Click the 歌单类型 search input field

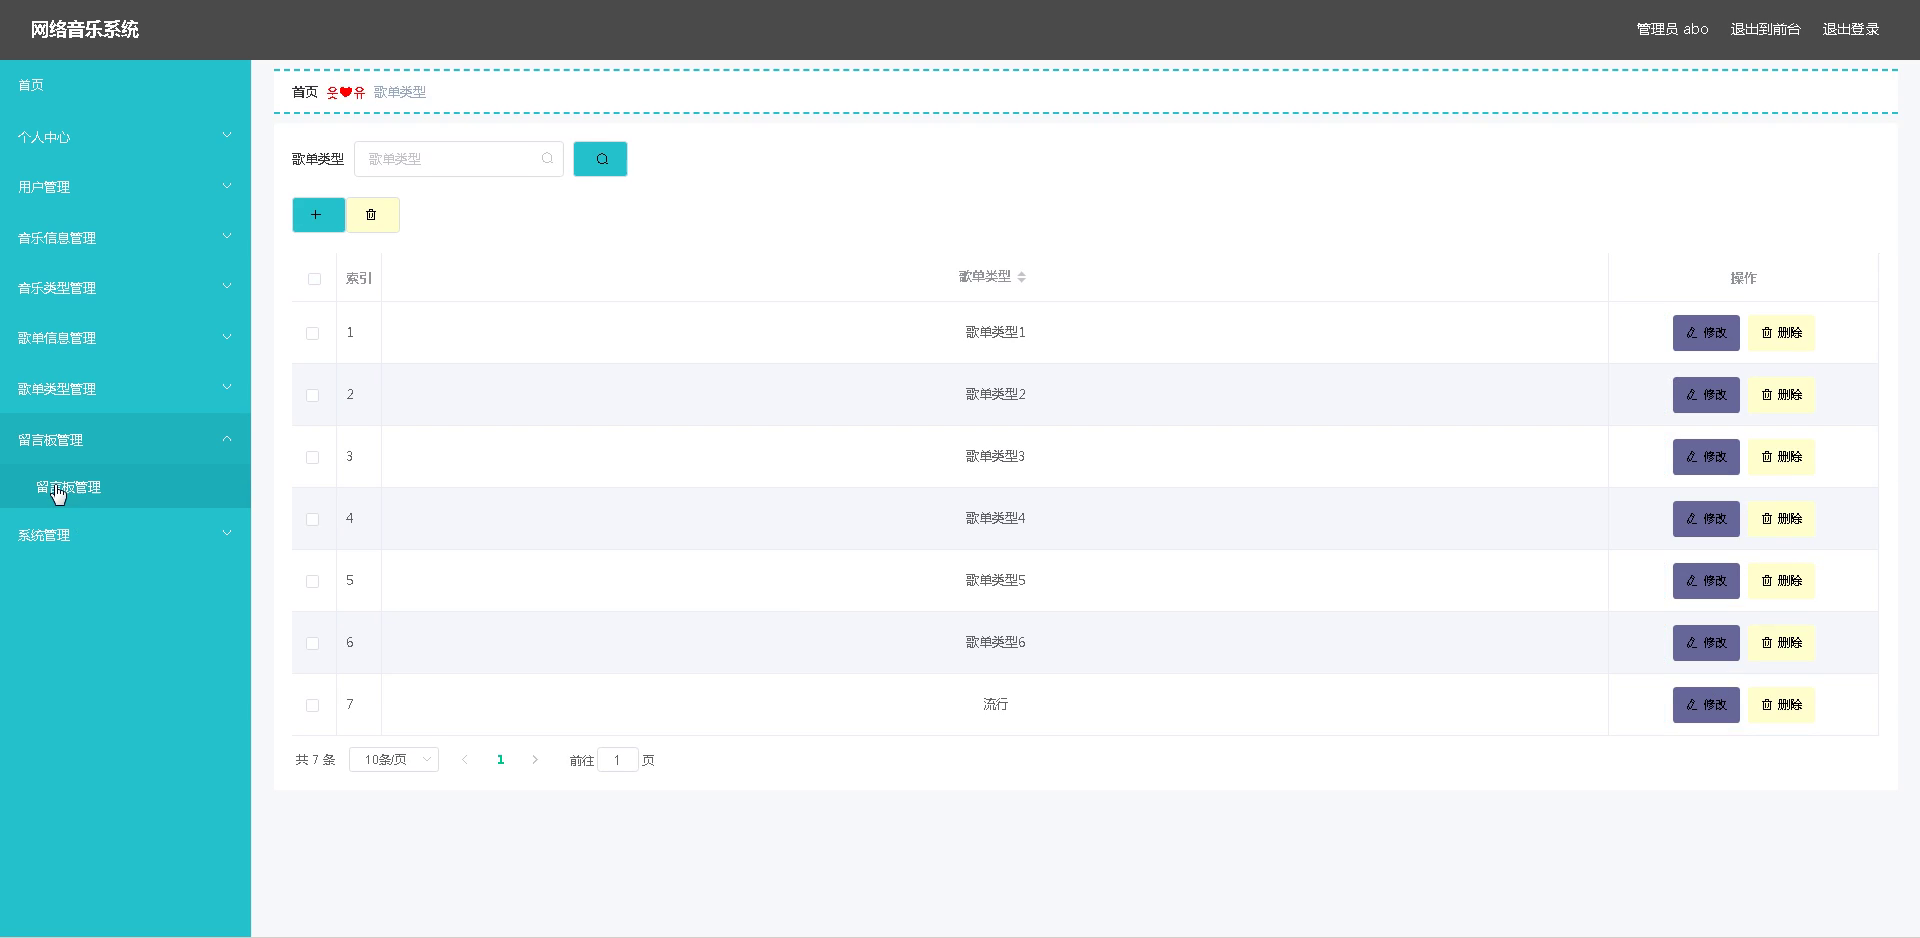click(459, 159)
